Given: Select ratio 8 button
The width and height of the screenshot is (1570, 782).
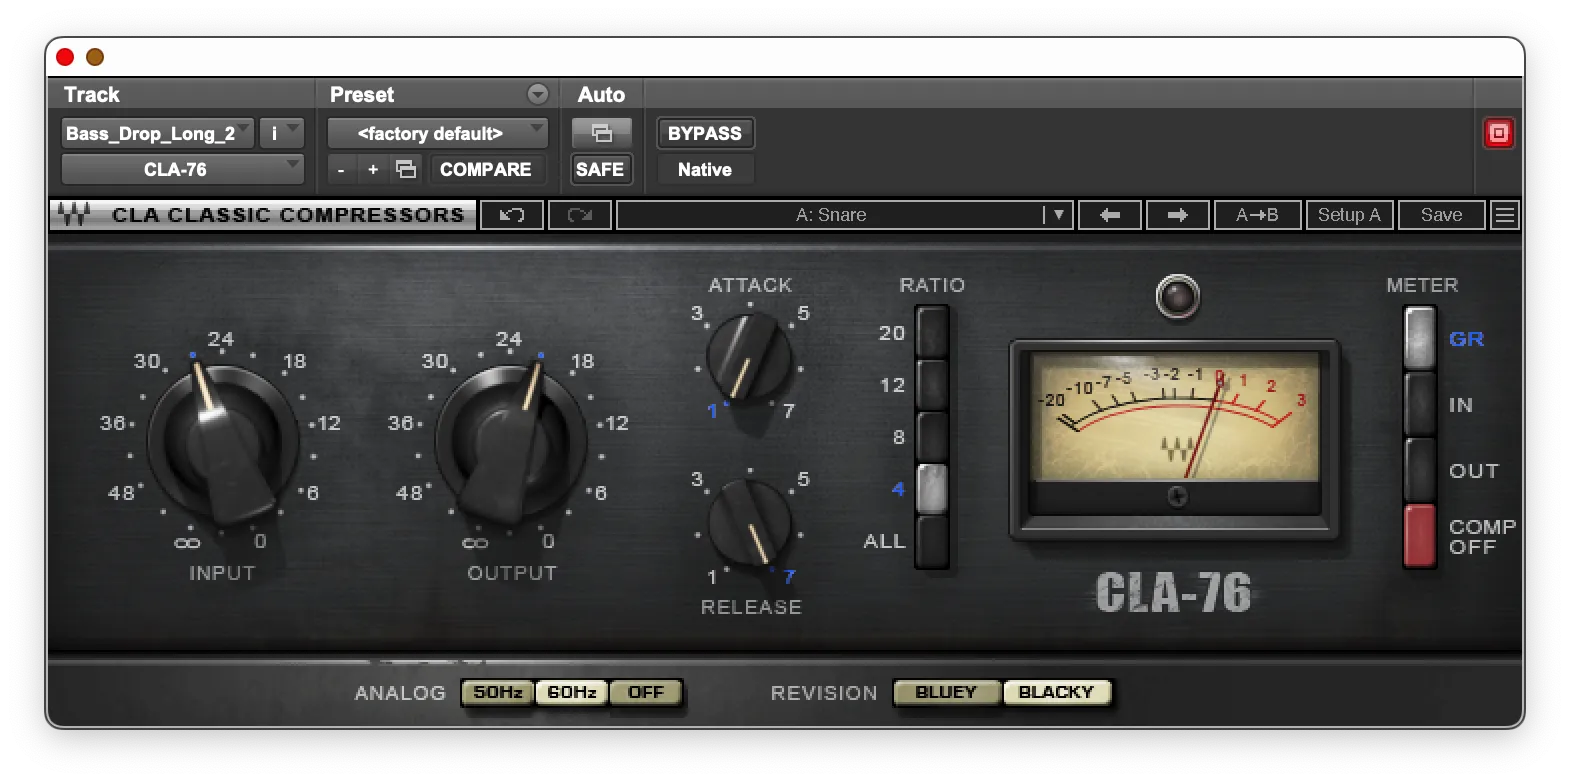Looking at the screenshot, I should [x=932, y=436].
